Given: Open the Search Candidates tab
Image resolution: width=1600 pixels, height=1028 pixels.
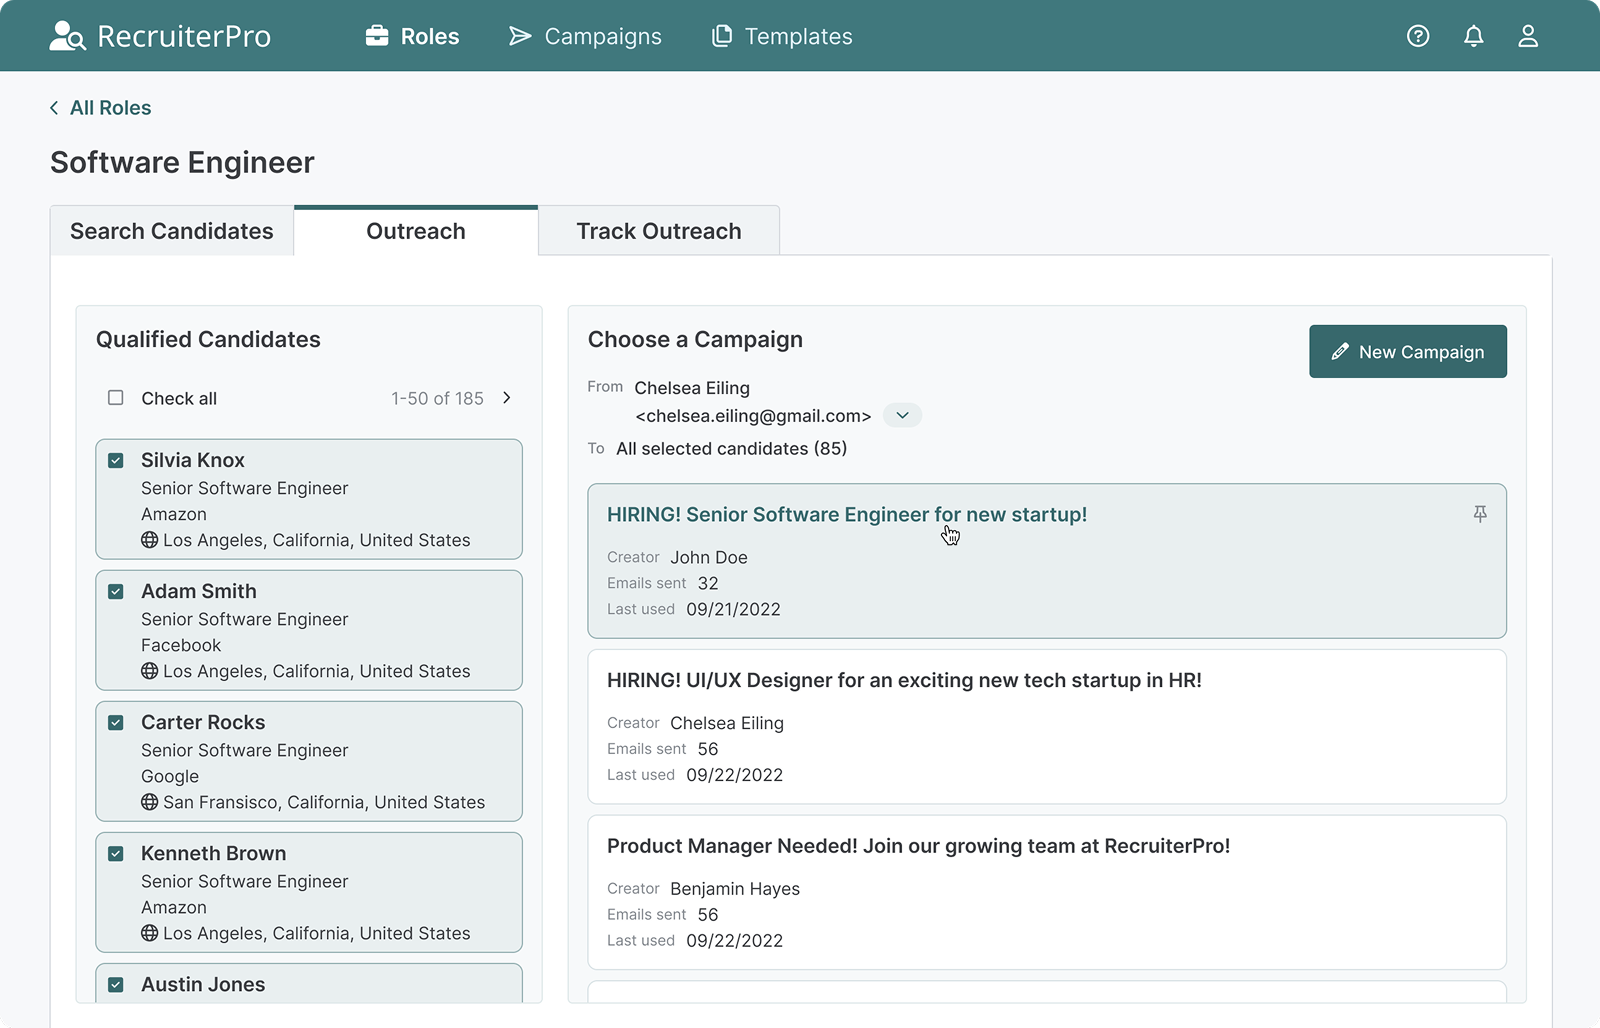Looking at the screenshot, I should (171, 231).
